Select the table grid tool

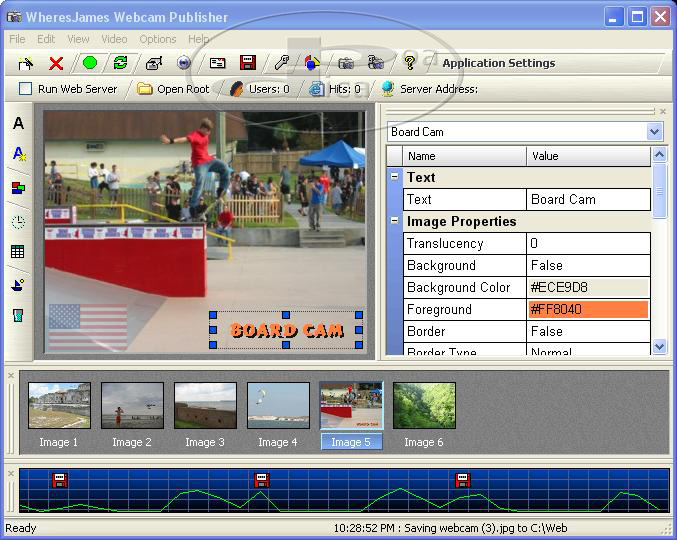click(18, 252)
